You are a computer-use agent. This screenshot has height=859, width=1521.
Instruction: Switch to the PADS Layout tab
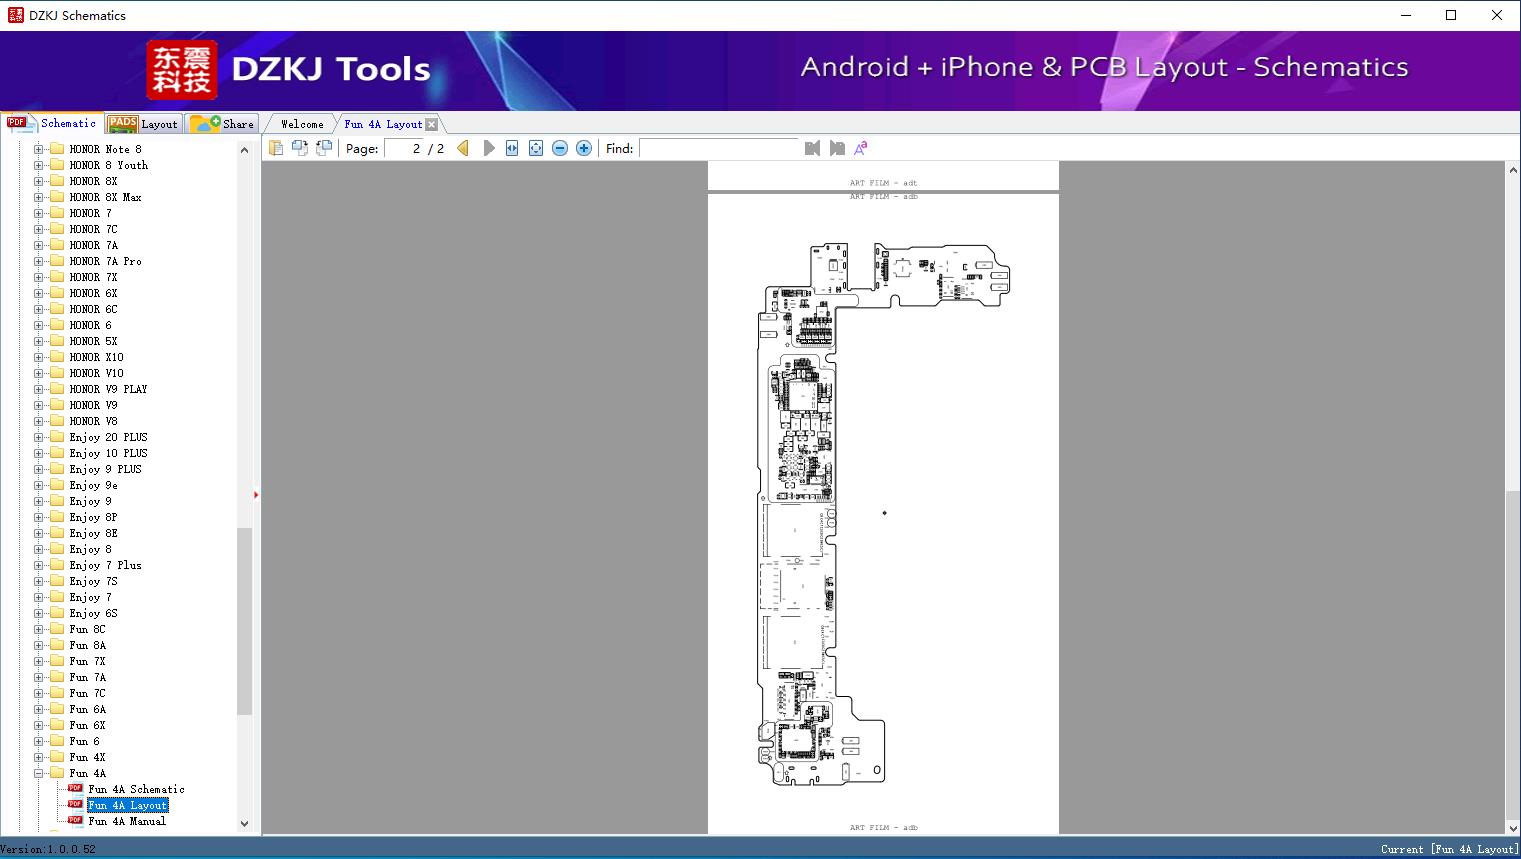[x=143, y=124]
